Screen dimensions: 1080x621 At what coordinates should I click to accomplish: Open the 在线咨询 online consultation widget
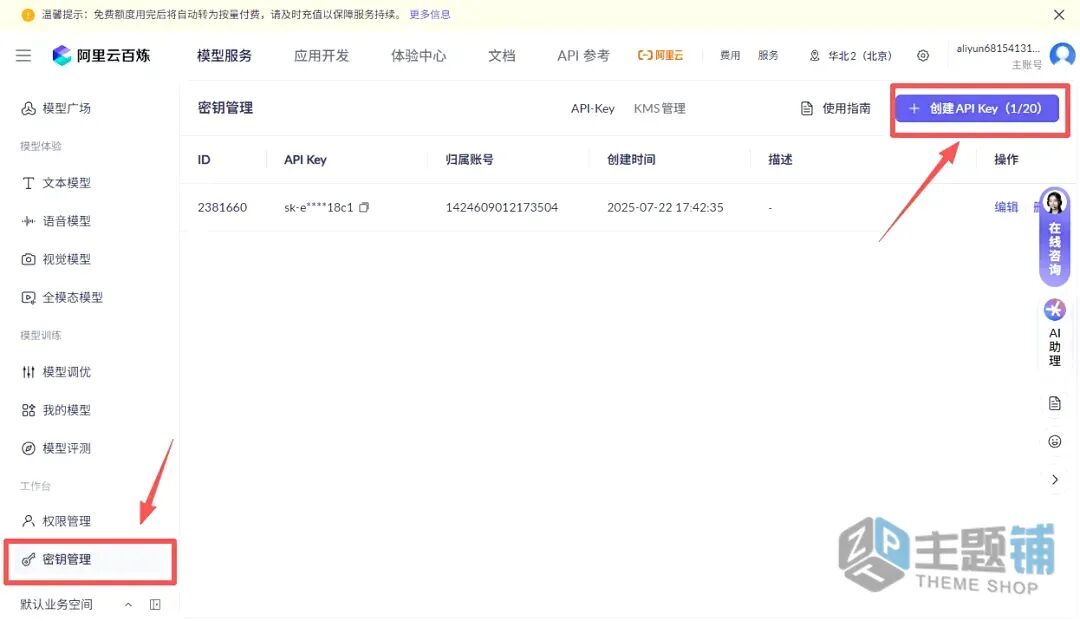coord(1055,237)
